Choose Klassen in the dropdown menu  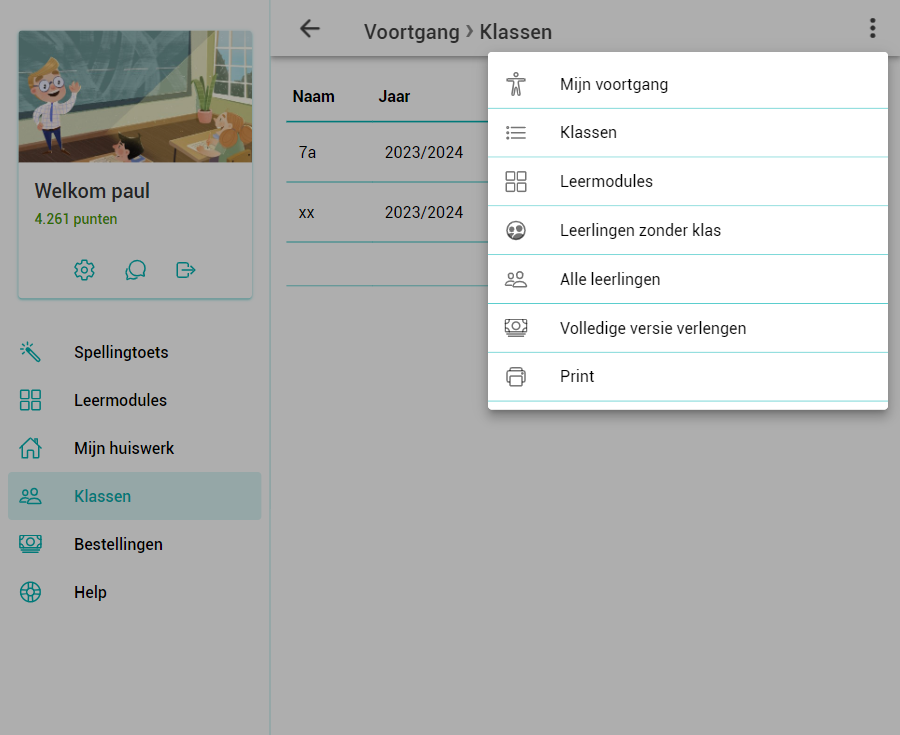coord(588,132)
